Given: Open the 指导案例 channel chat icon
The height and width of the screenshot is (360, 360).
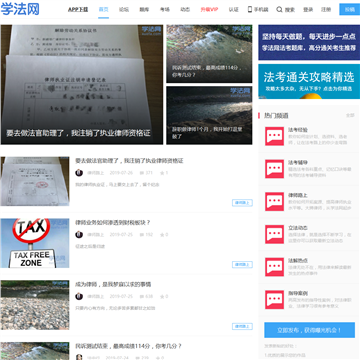Looking at the screenshot, I should [274, 300].
